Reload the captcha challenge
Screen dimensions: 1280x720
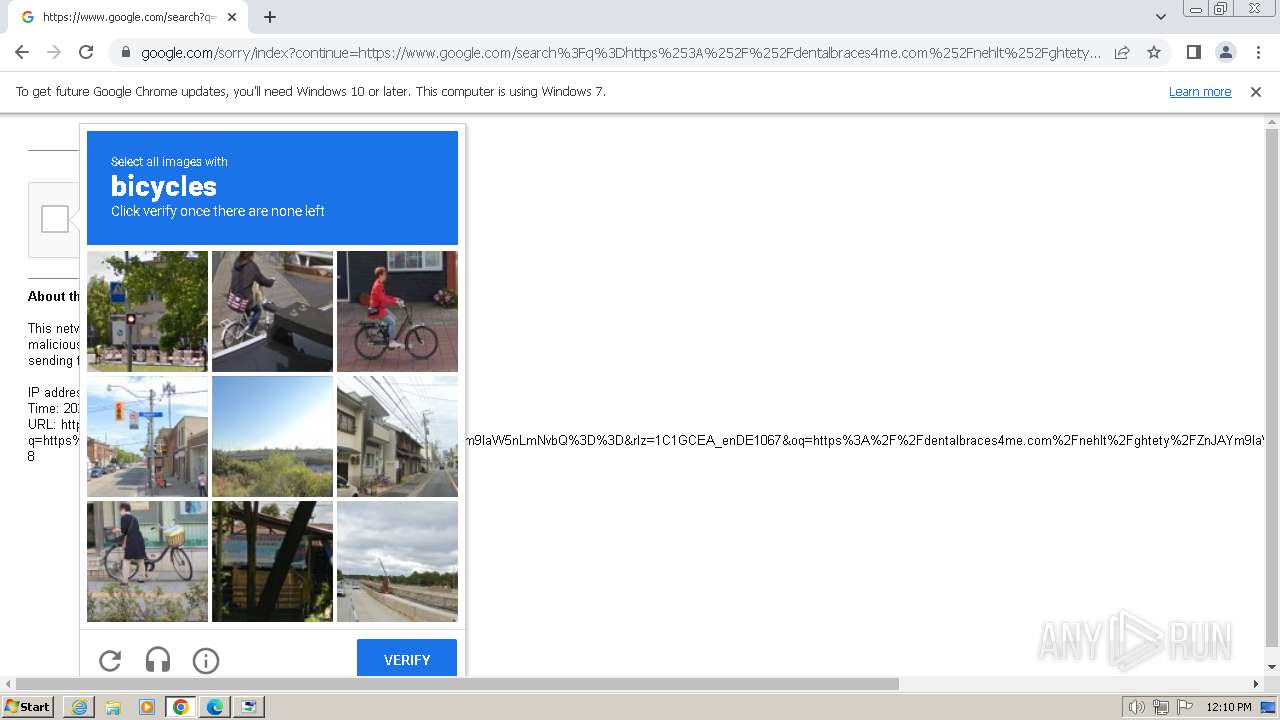click(110, 660)
